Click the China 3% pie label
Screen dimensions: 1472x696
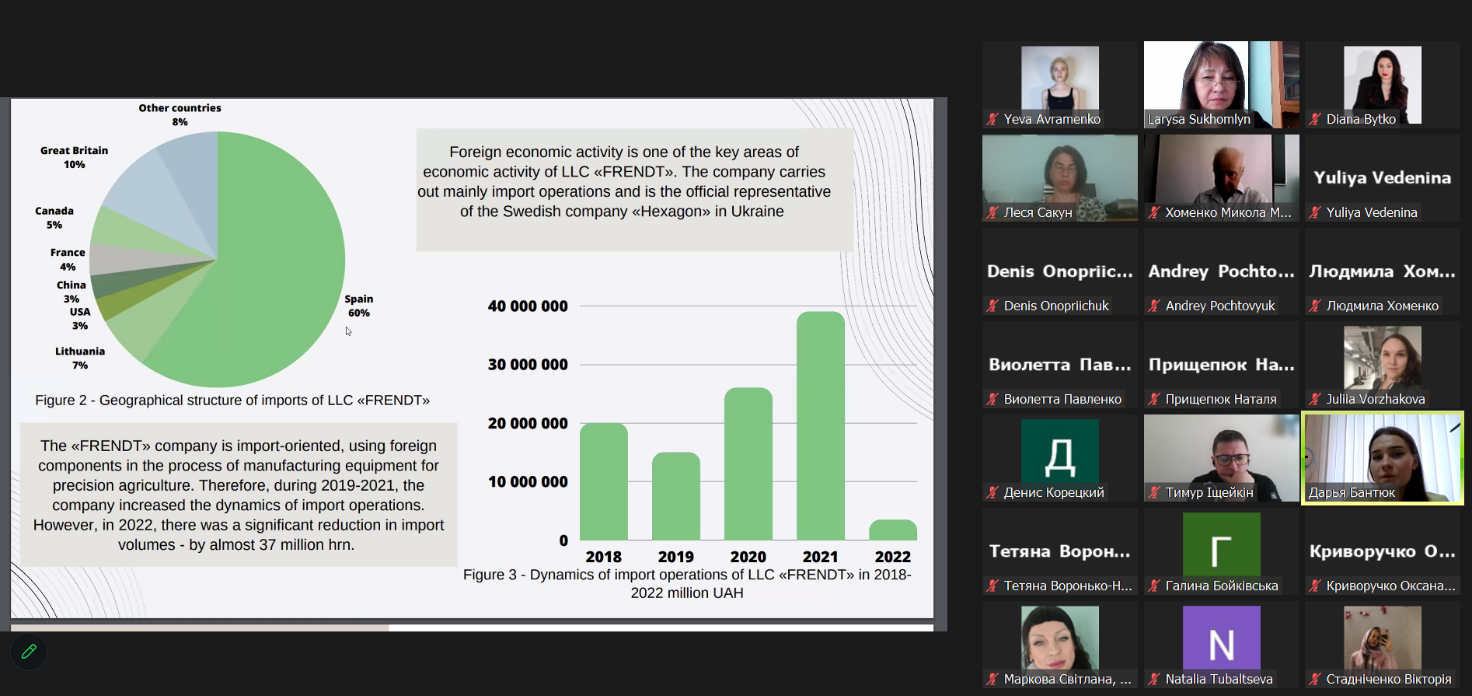(x=71, y=292)
